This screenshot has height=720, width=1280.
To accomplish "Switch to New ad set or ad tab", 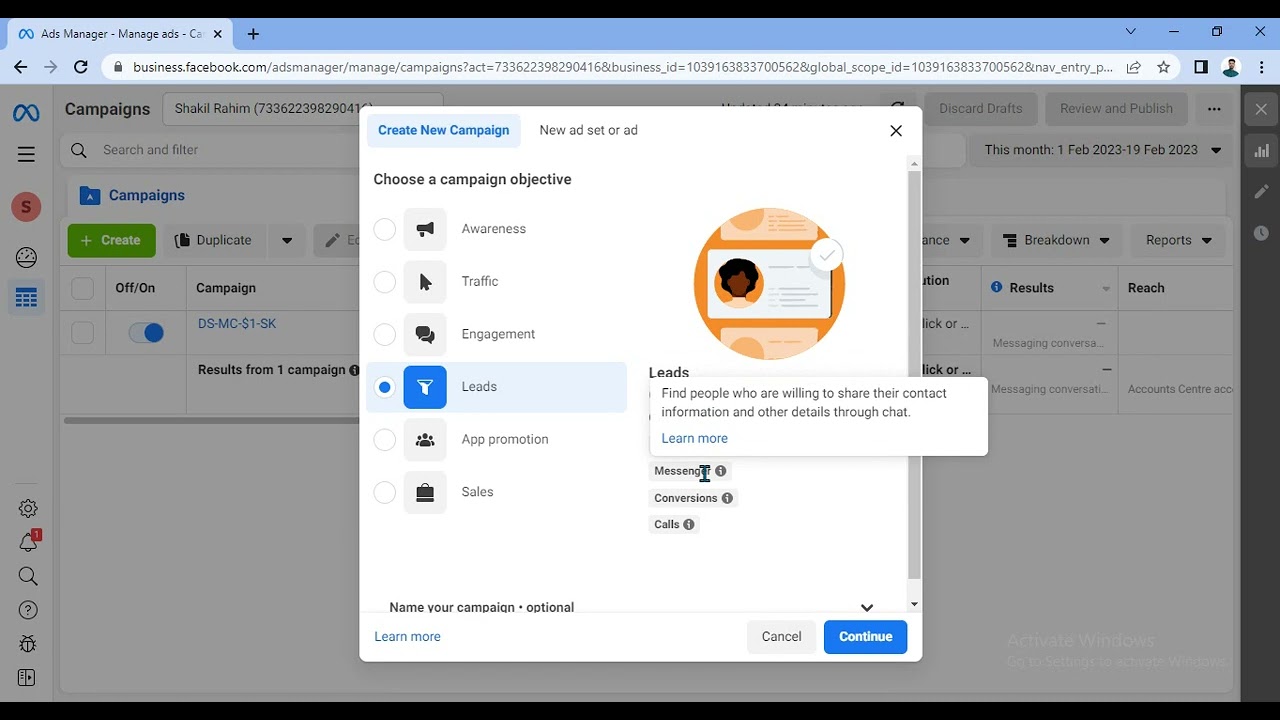I will [x=588, y=131].
